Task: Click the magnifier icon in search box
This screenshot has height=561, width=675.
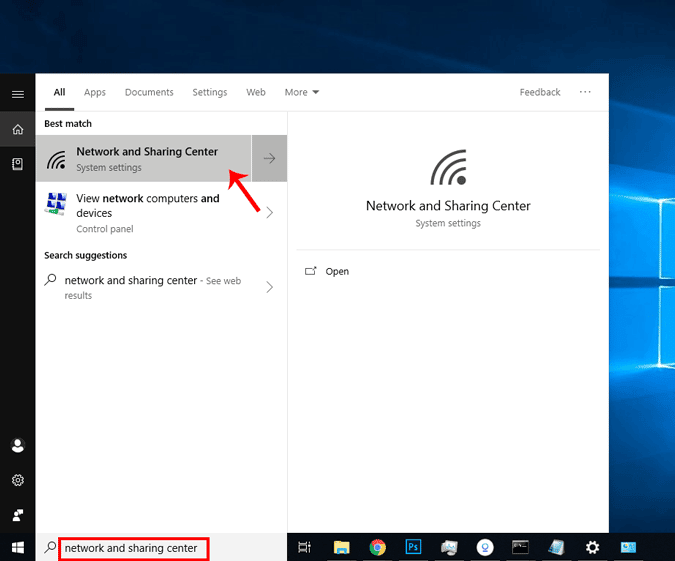Action: pyautogui.click(x=50, y=548)
